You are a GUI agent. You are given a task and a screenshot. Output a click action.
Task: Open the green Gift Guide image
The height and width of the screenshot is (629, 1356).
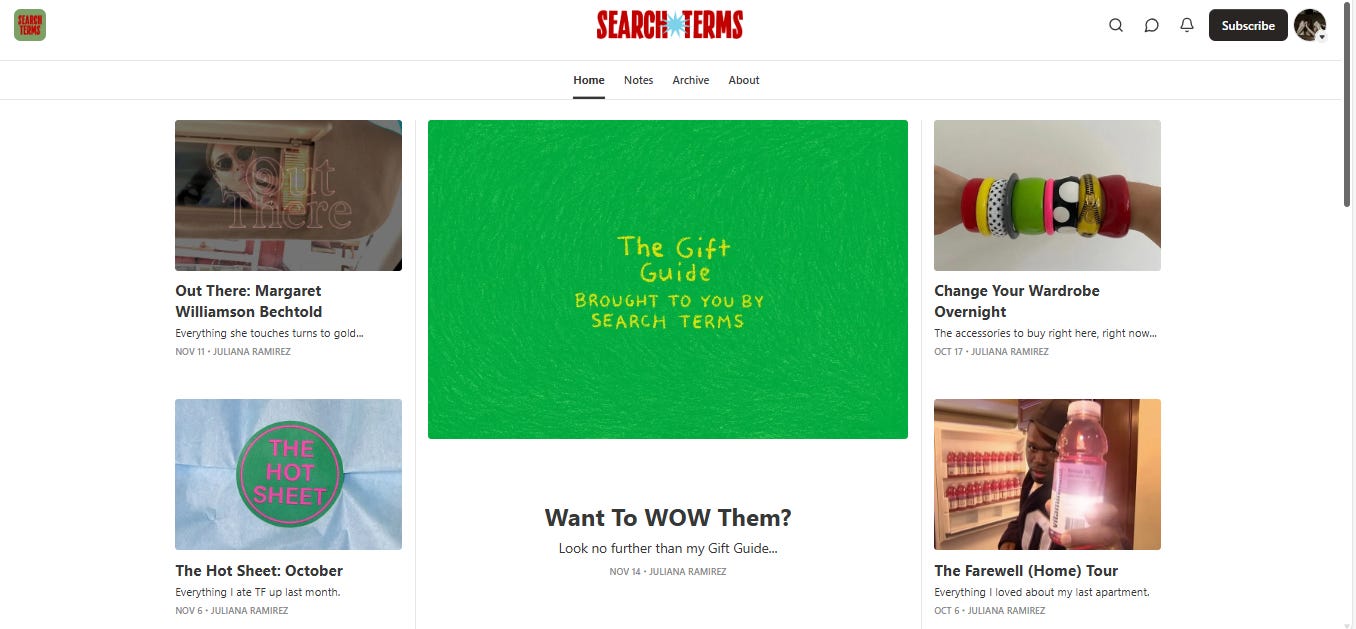pyautogui.click(x=668, y=279)
